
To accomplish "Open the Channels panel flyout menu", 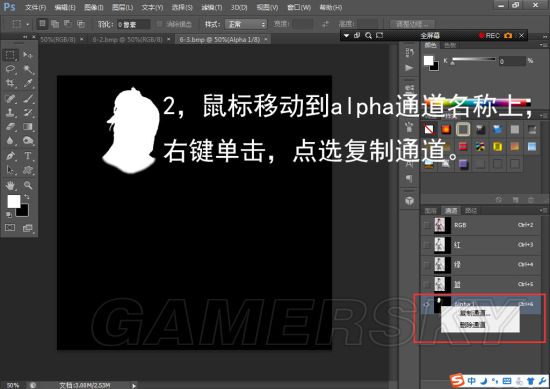I will pos(543,210).
